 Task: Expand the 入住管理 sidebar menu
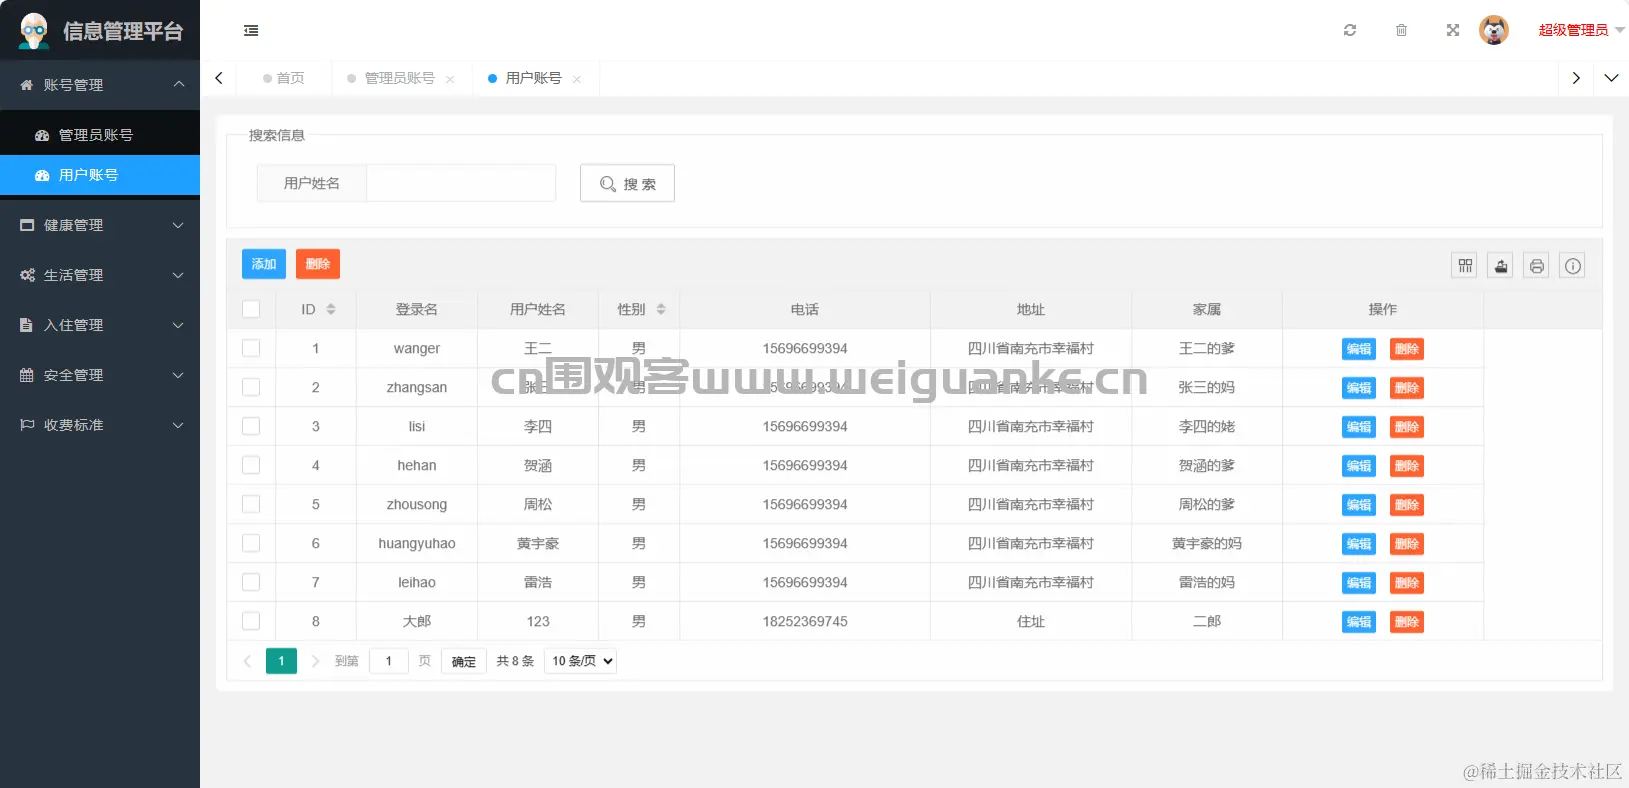tap(100, 325)
